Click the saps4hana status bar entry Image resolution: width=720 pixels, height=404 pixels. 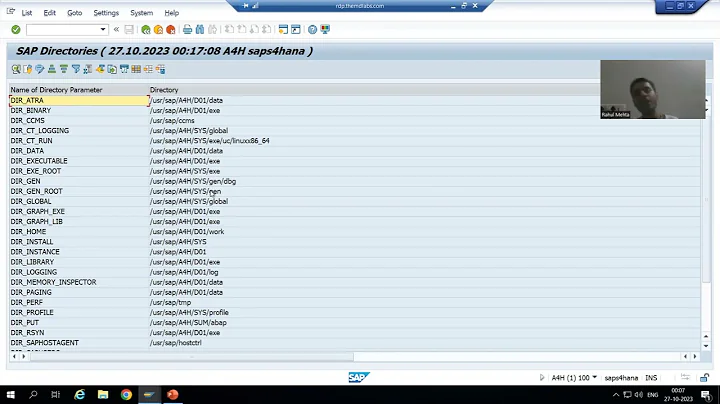(x=621, y=378)
